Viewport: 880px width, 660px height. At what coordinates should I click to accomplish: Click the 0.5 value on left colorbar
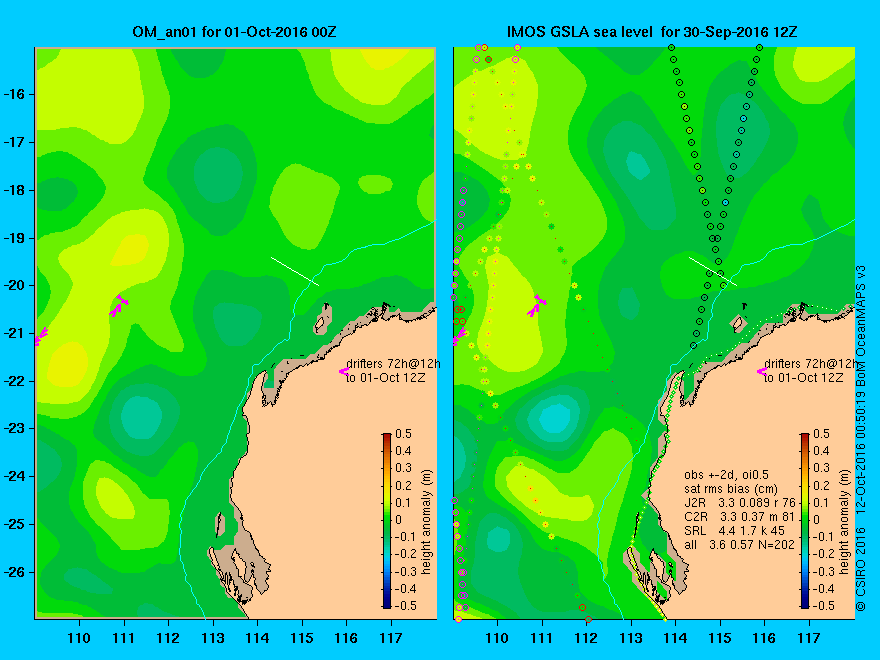point(403,434)
